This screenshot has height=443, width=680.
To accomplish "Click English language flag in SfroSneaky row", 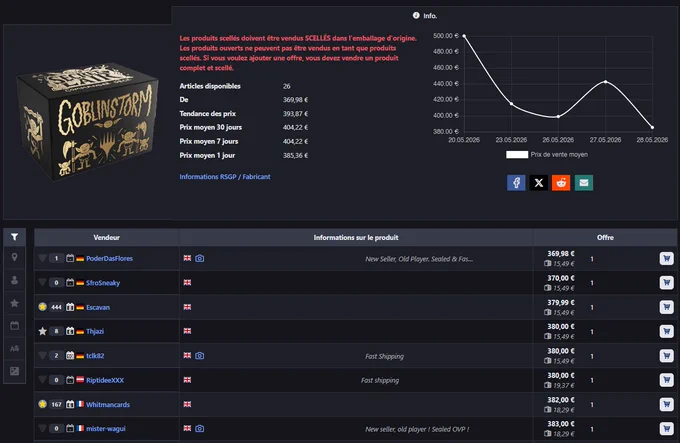I will [x=187, y=282].
